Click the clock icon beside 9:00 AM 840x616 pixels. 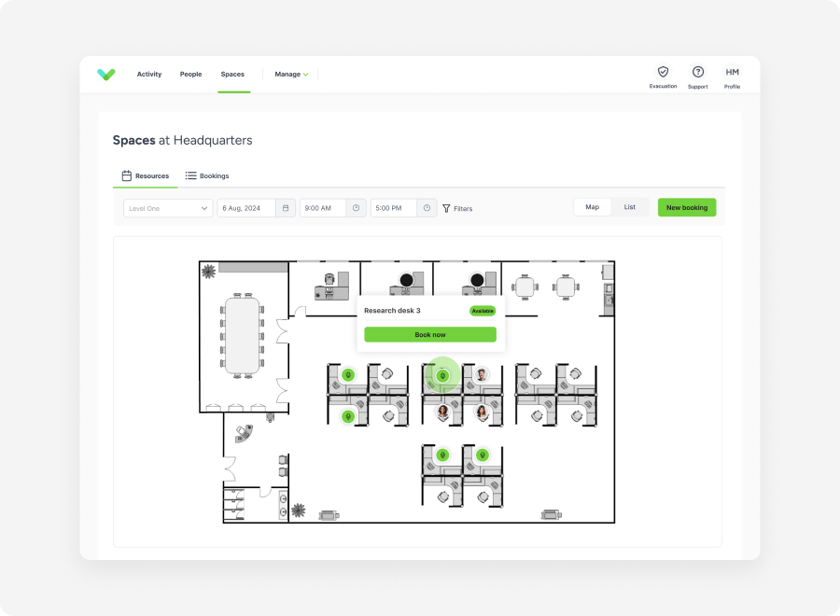356,208
